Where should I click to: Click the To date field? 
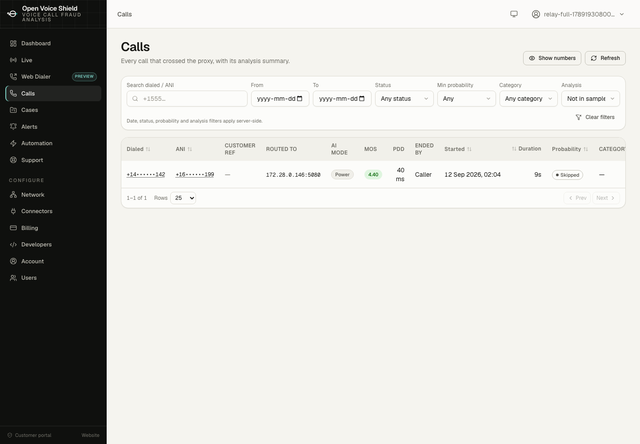click(x=342, y=99)
